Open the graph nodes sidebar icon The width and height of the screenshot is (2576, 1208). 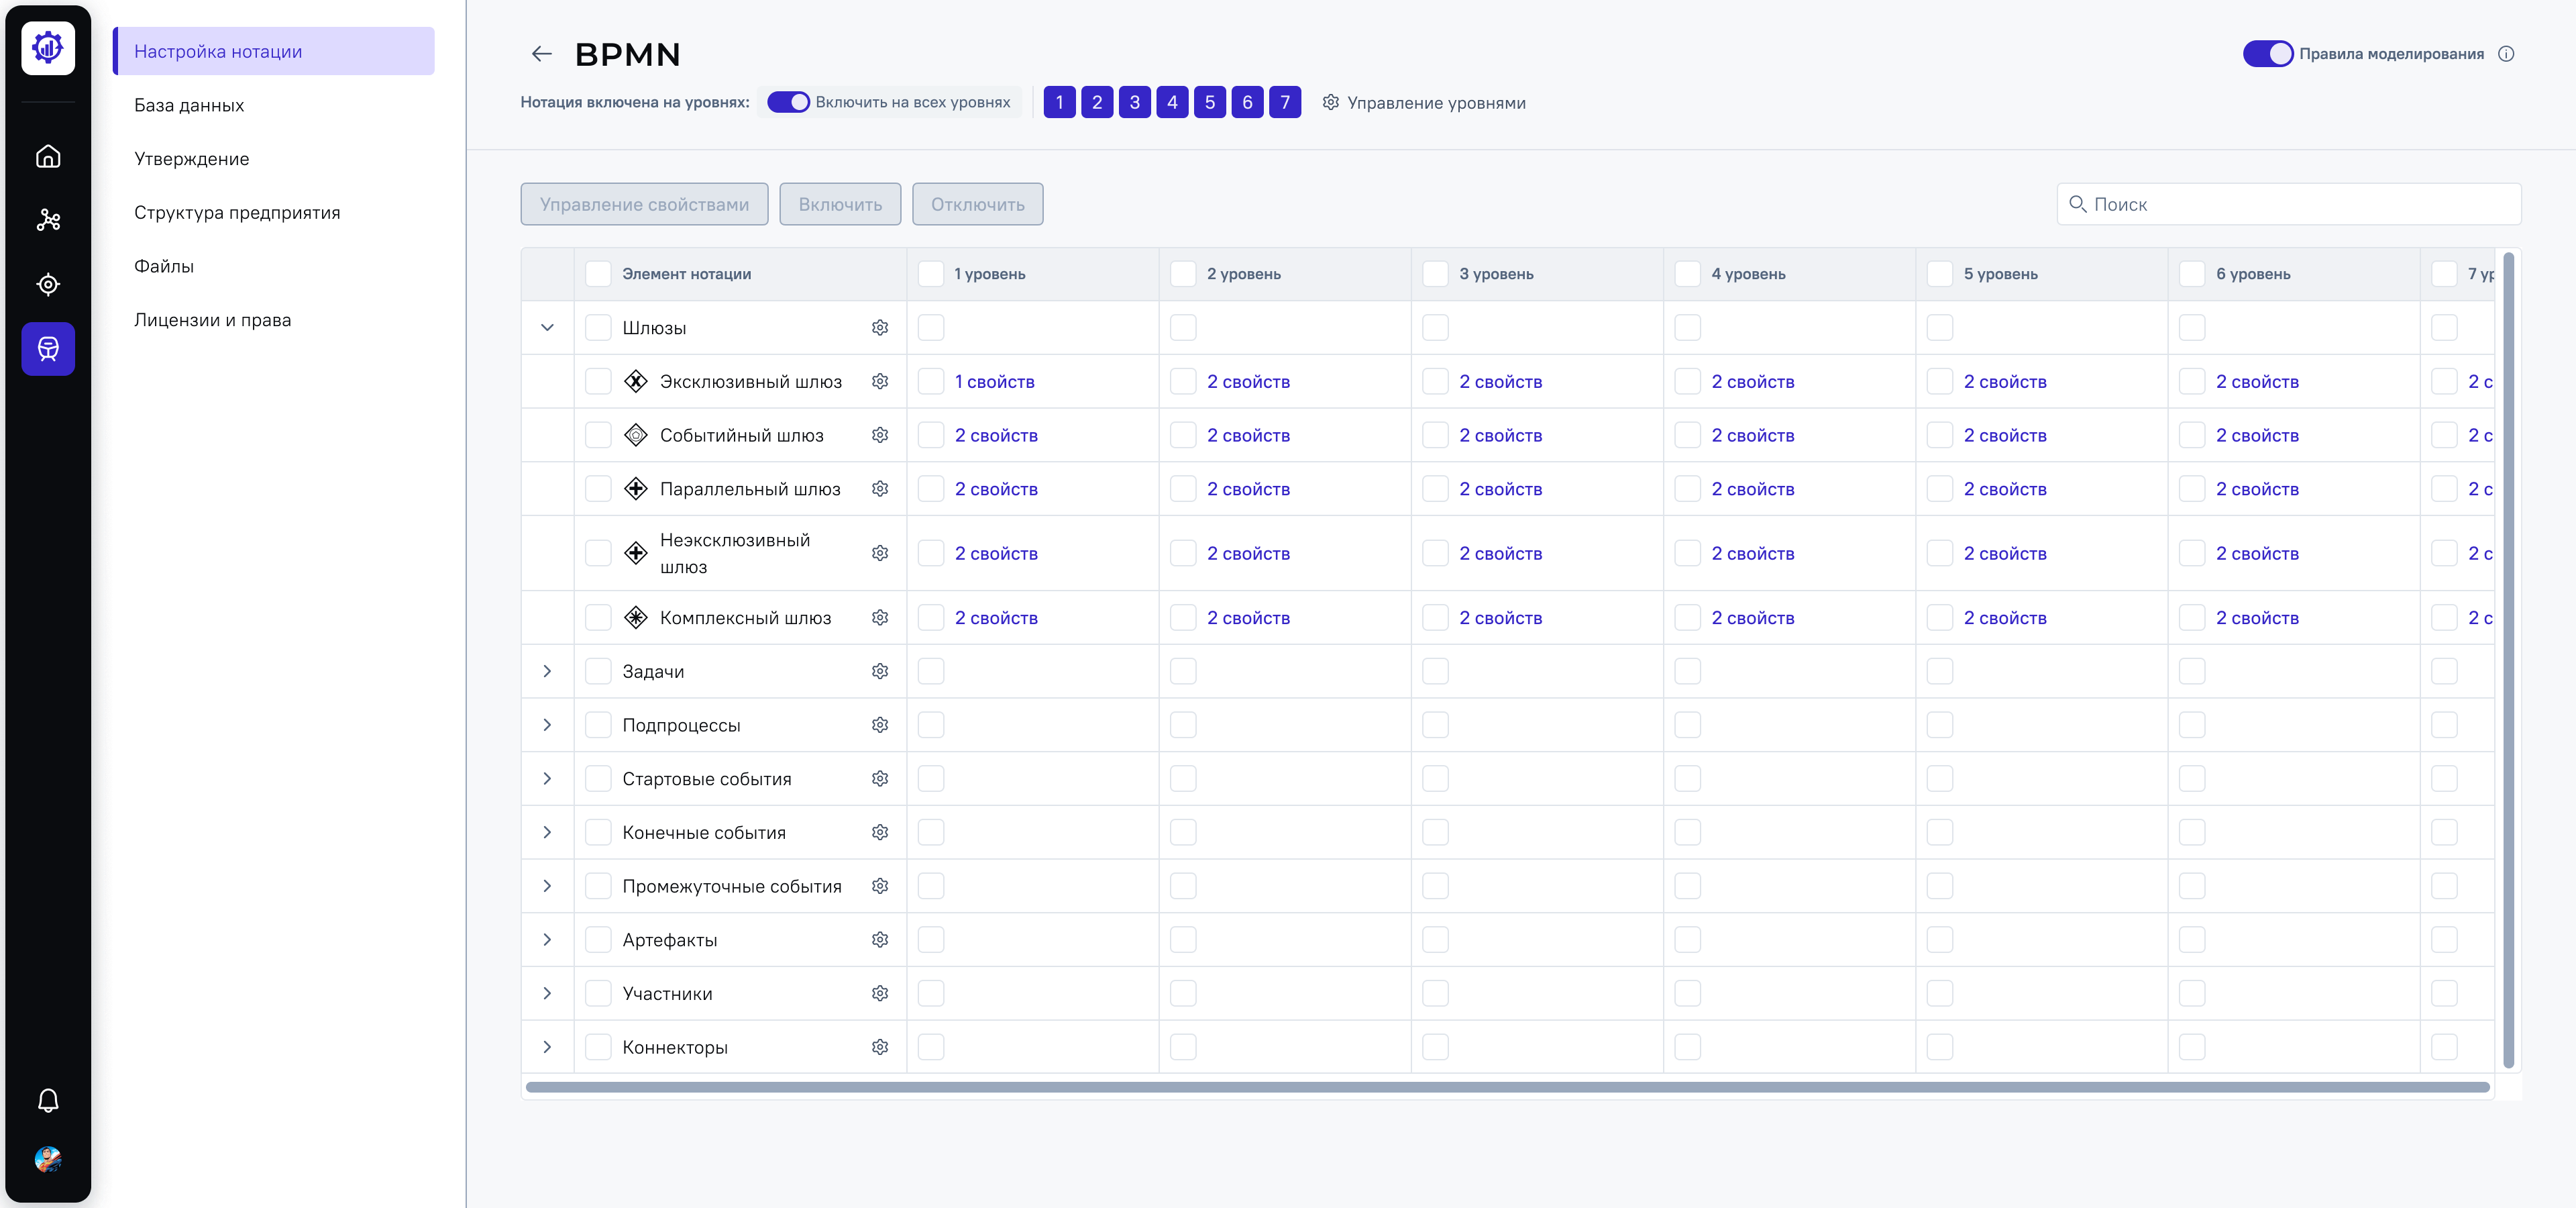click(48, 220)
